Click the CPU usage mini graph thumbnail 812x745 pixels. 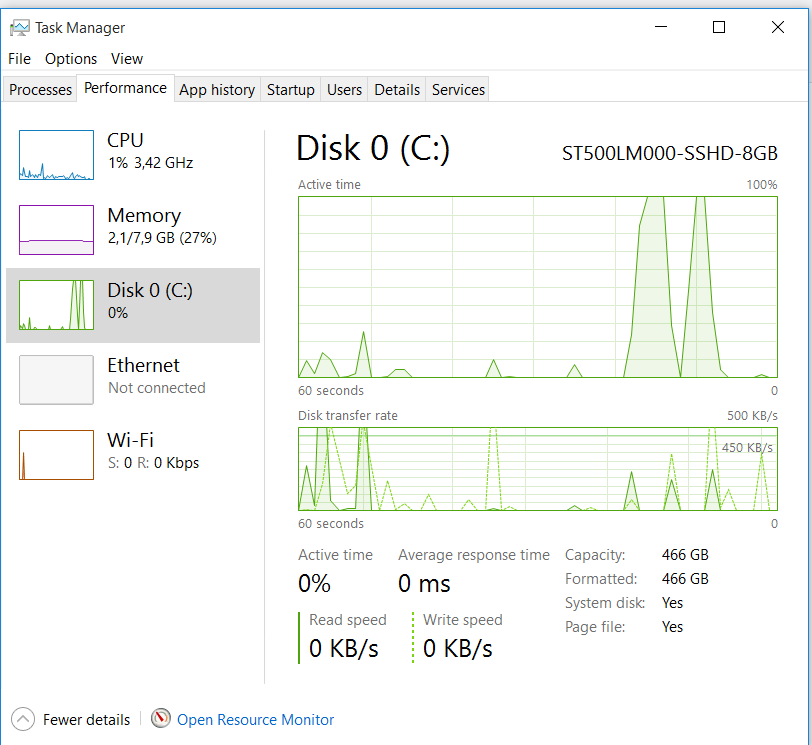coord(56,155)
